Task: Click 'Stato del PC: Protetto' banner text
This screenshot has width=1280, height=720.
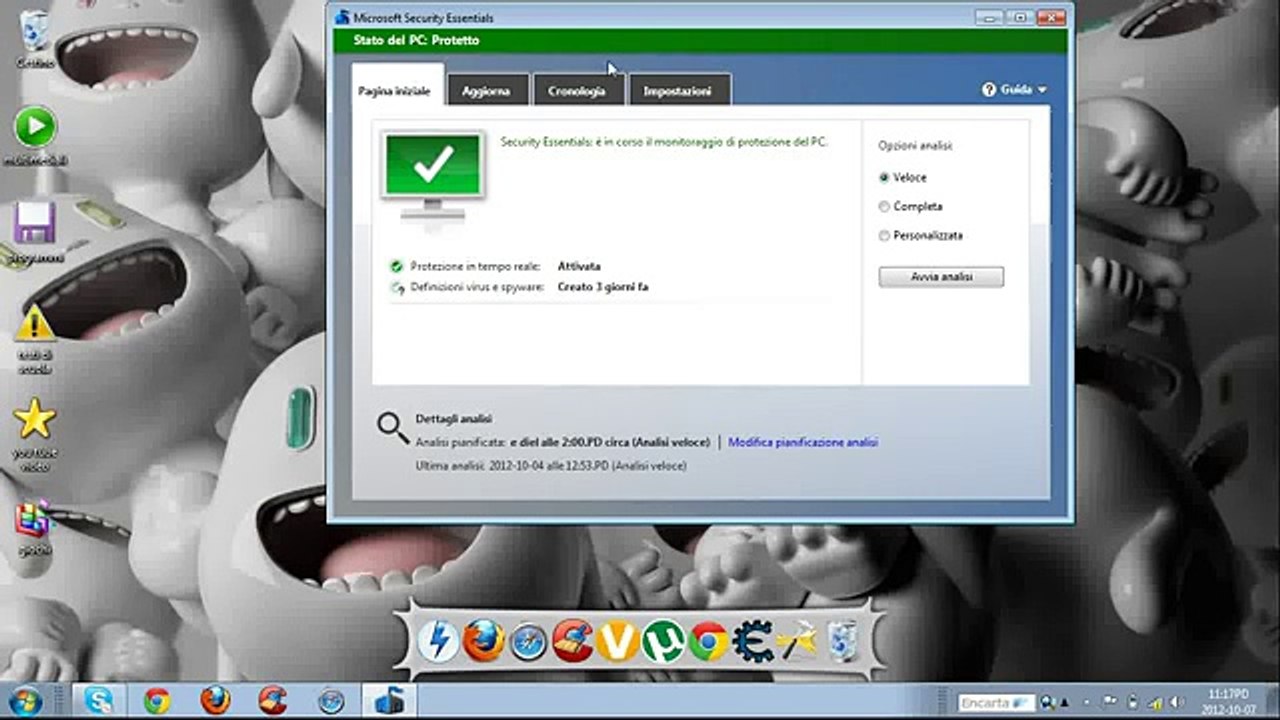Action: coord(416,40)
